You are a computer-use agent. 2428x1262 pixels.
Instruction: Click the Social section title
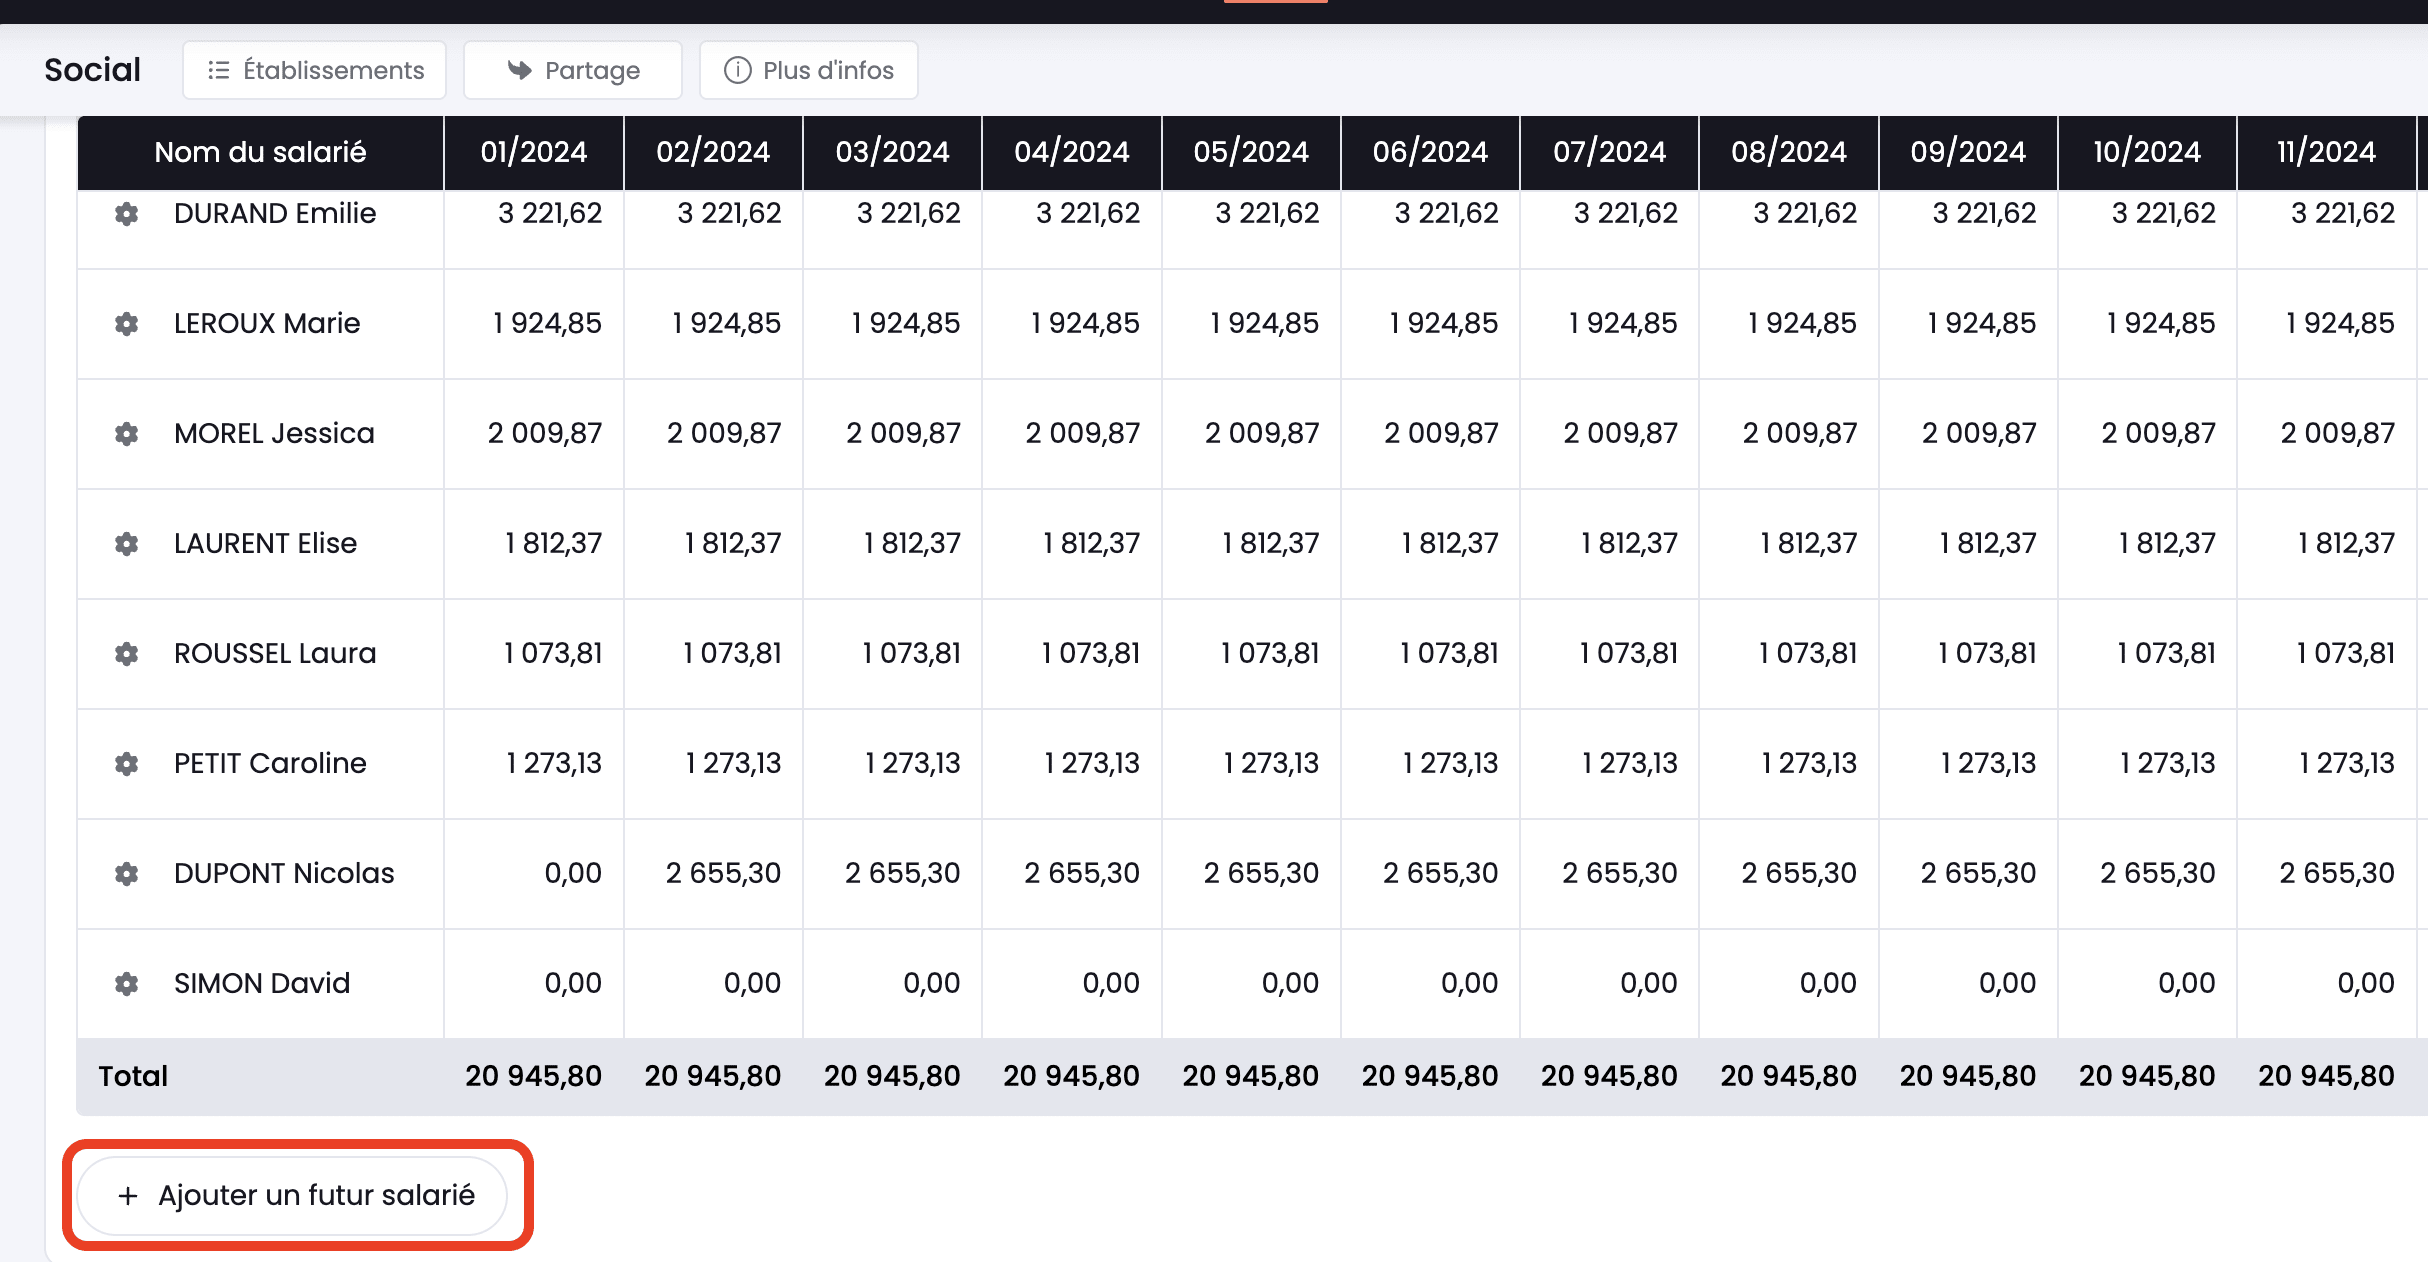[92, 70]
